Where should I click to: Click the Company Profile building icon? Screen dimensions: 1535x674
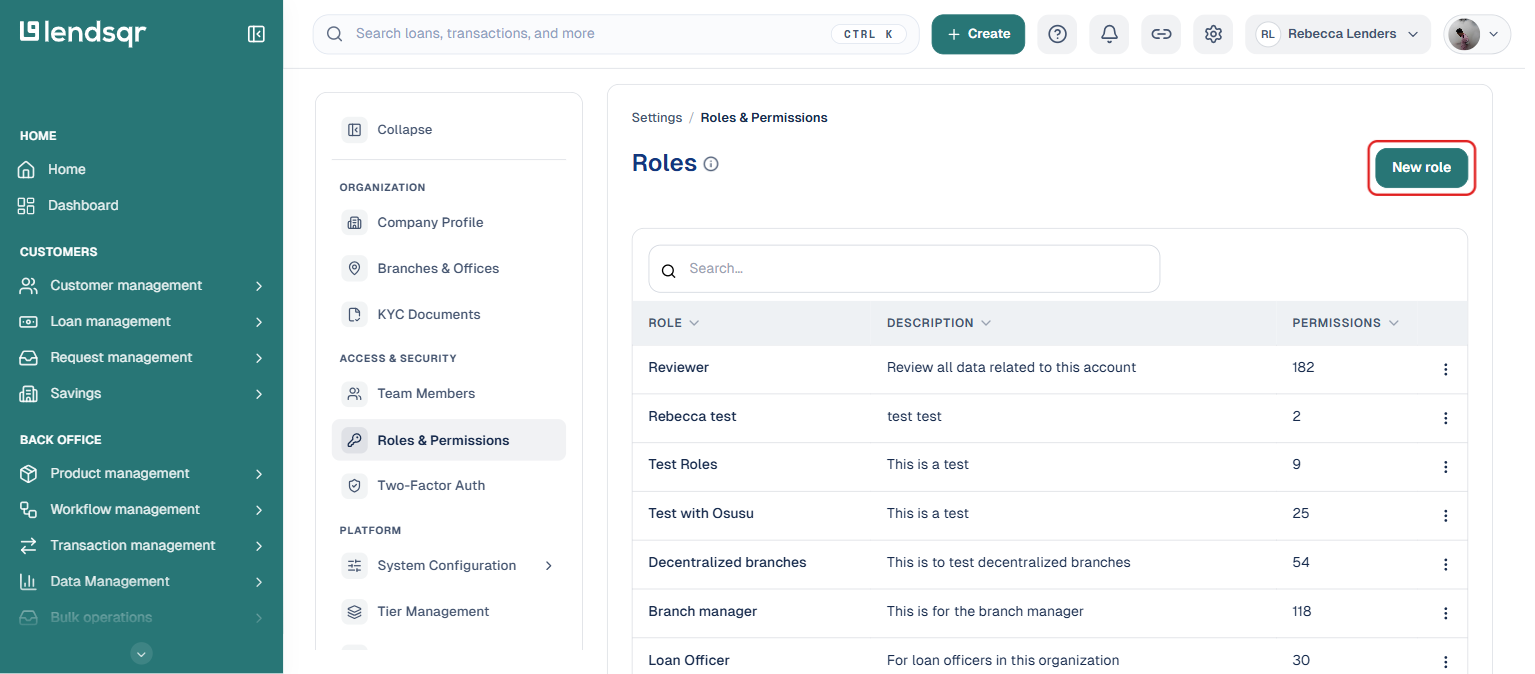(354, 223)
